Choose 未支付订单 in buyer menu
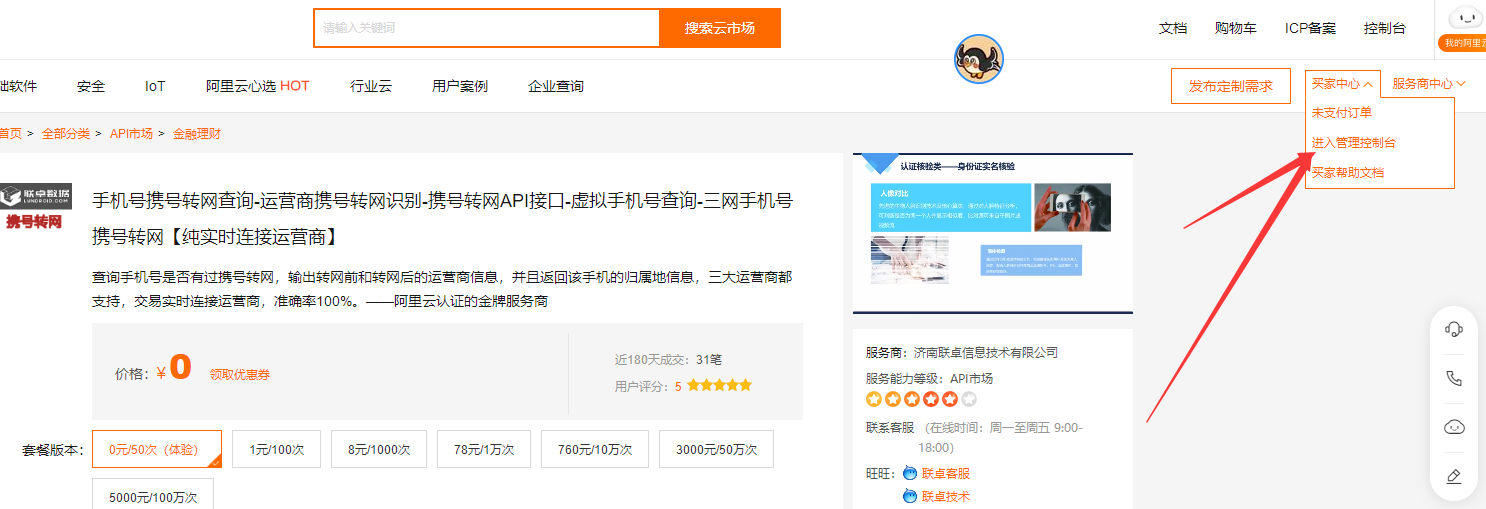Screen dimensions: 1486x509 (x=1342, y=112)
